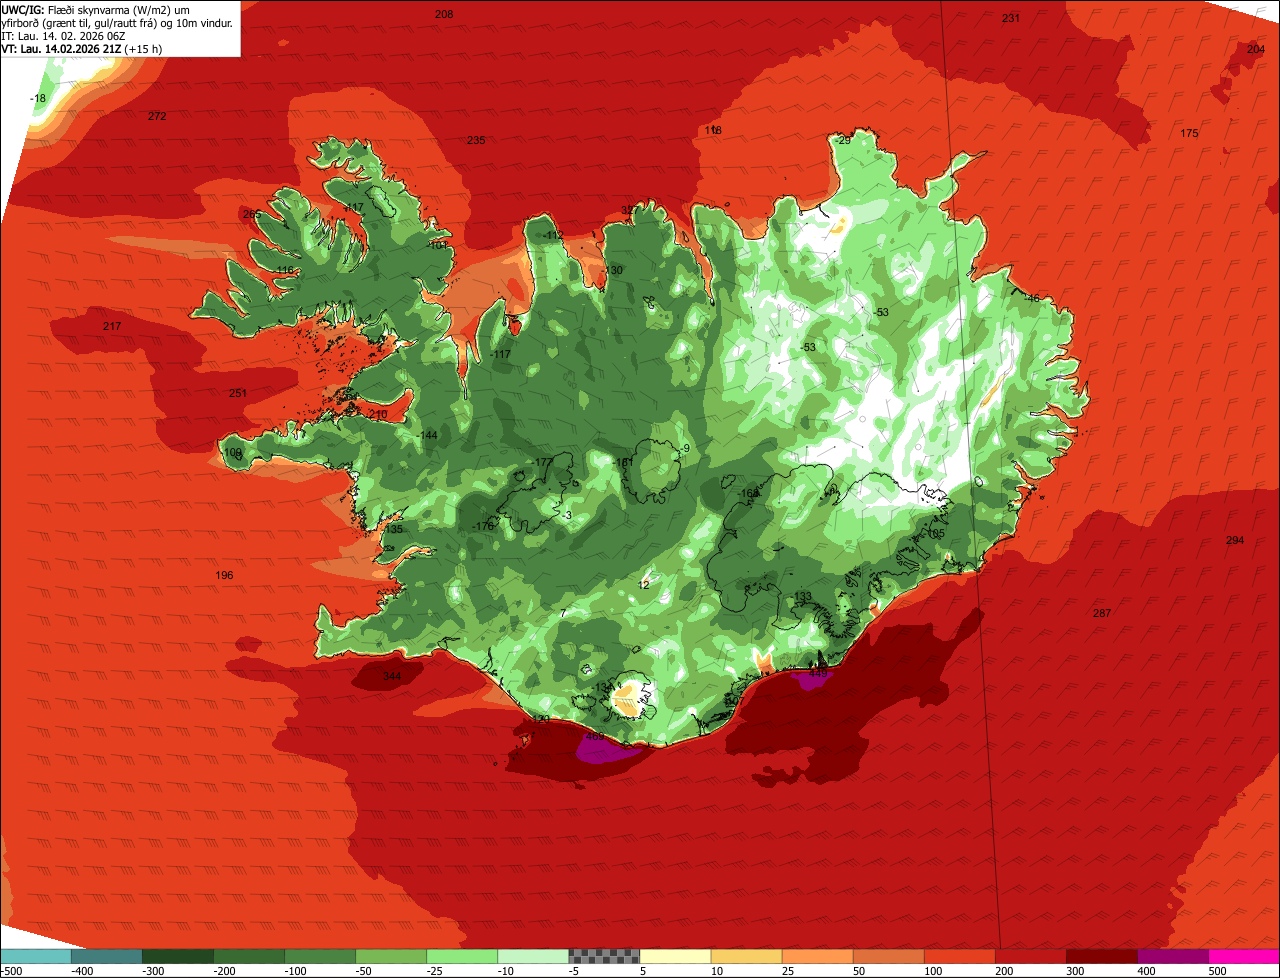Select the 'VT: Lau. 14.02.2026 21Z (+15 h)' line
This screenshot has width=1280, height=978.
tap(82, 48)
